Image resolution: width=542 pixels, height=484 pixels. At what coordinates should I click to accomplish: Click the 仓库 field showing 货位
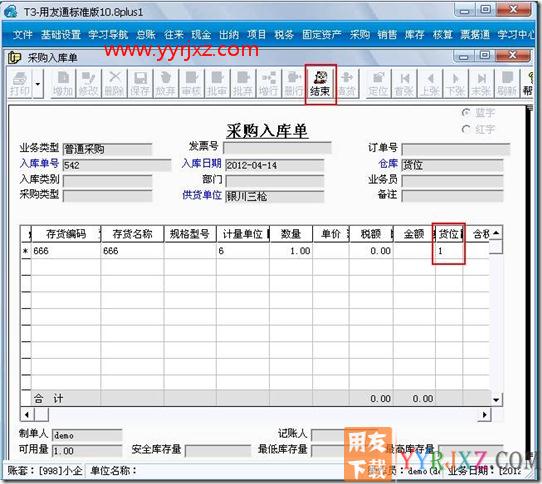(452, 165)
